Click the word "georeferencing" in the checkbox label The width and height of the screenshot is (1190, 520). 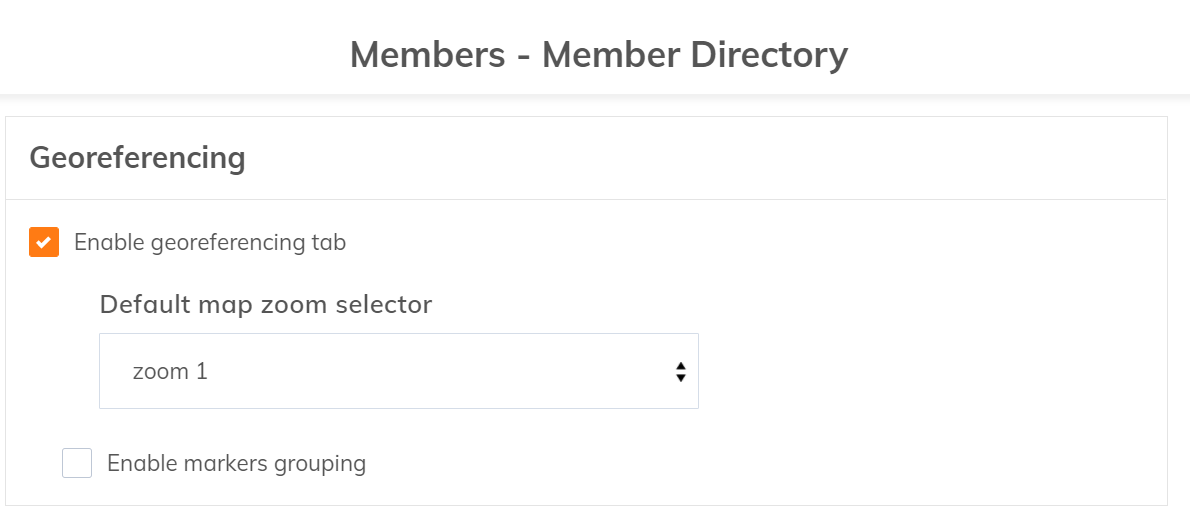pyautogui.click(x=220, y=242)
